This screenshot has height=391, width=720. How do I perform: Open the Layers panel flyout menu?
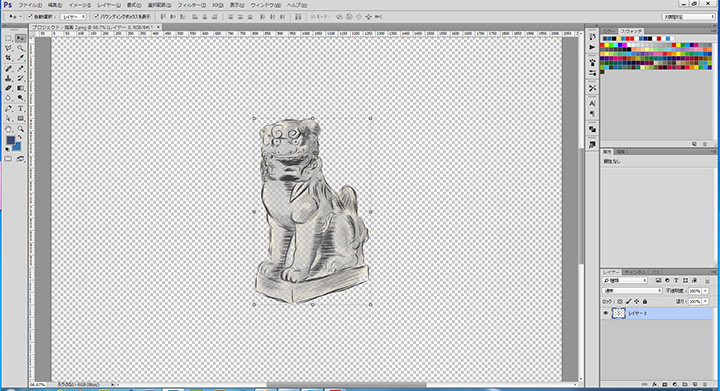[713, 272]
